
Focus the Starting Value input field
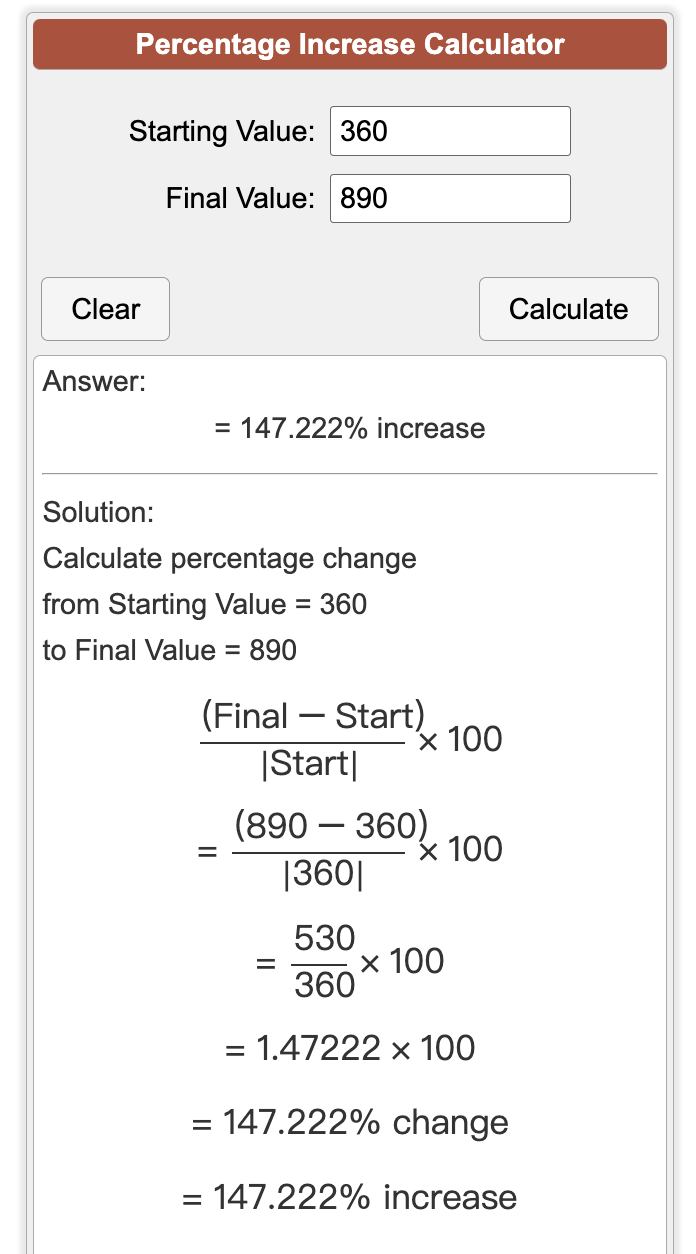click(x=450, y=131)
